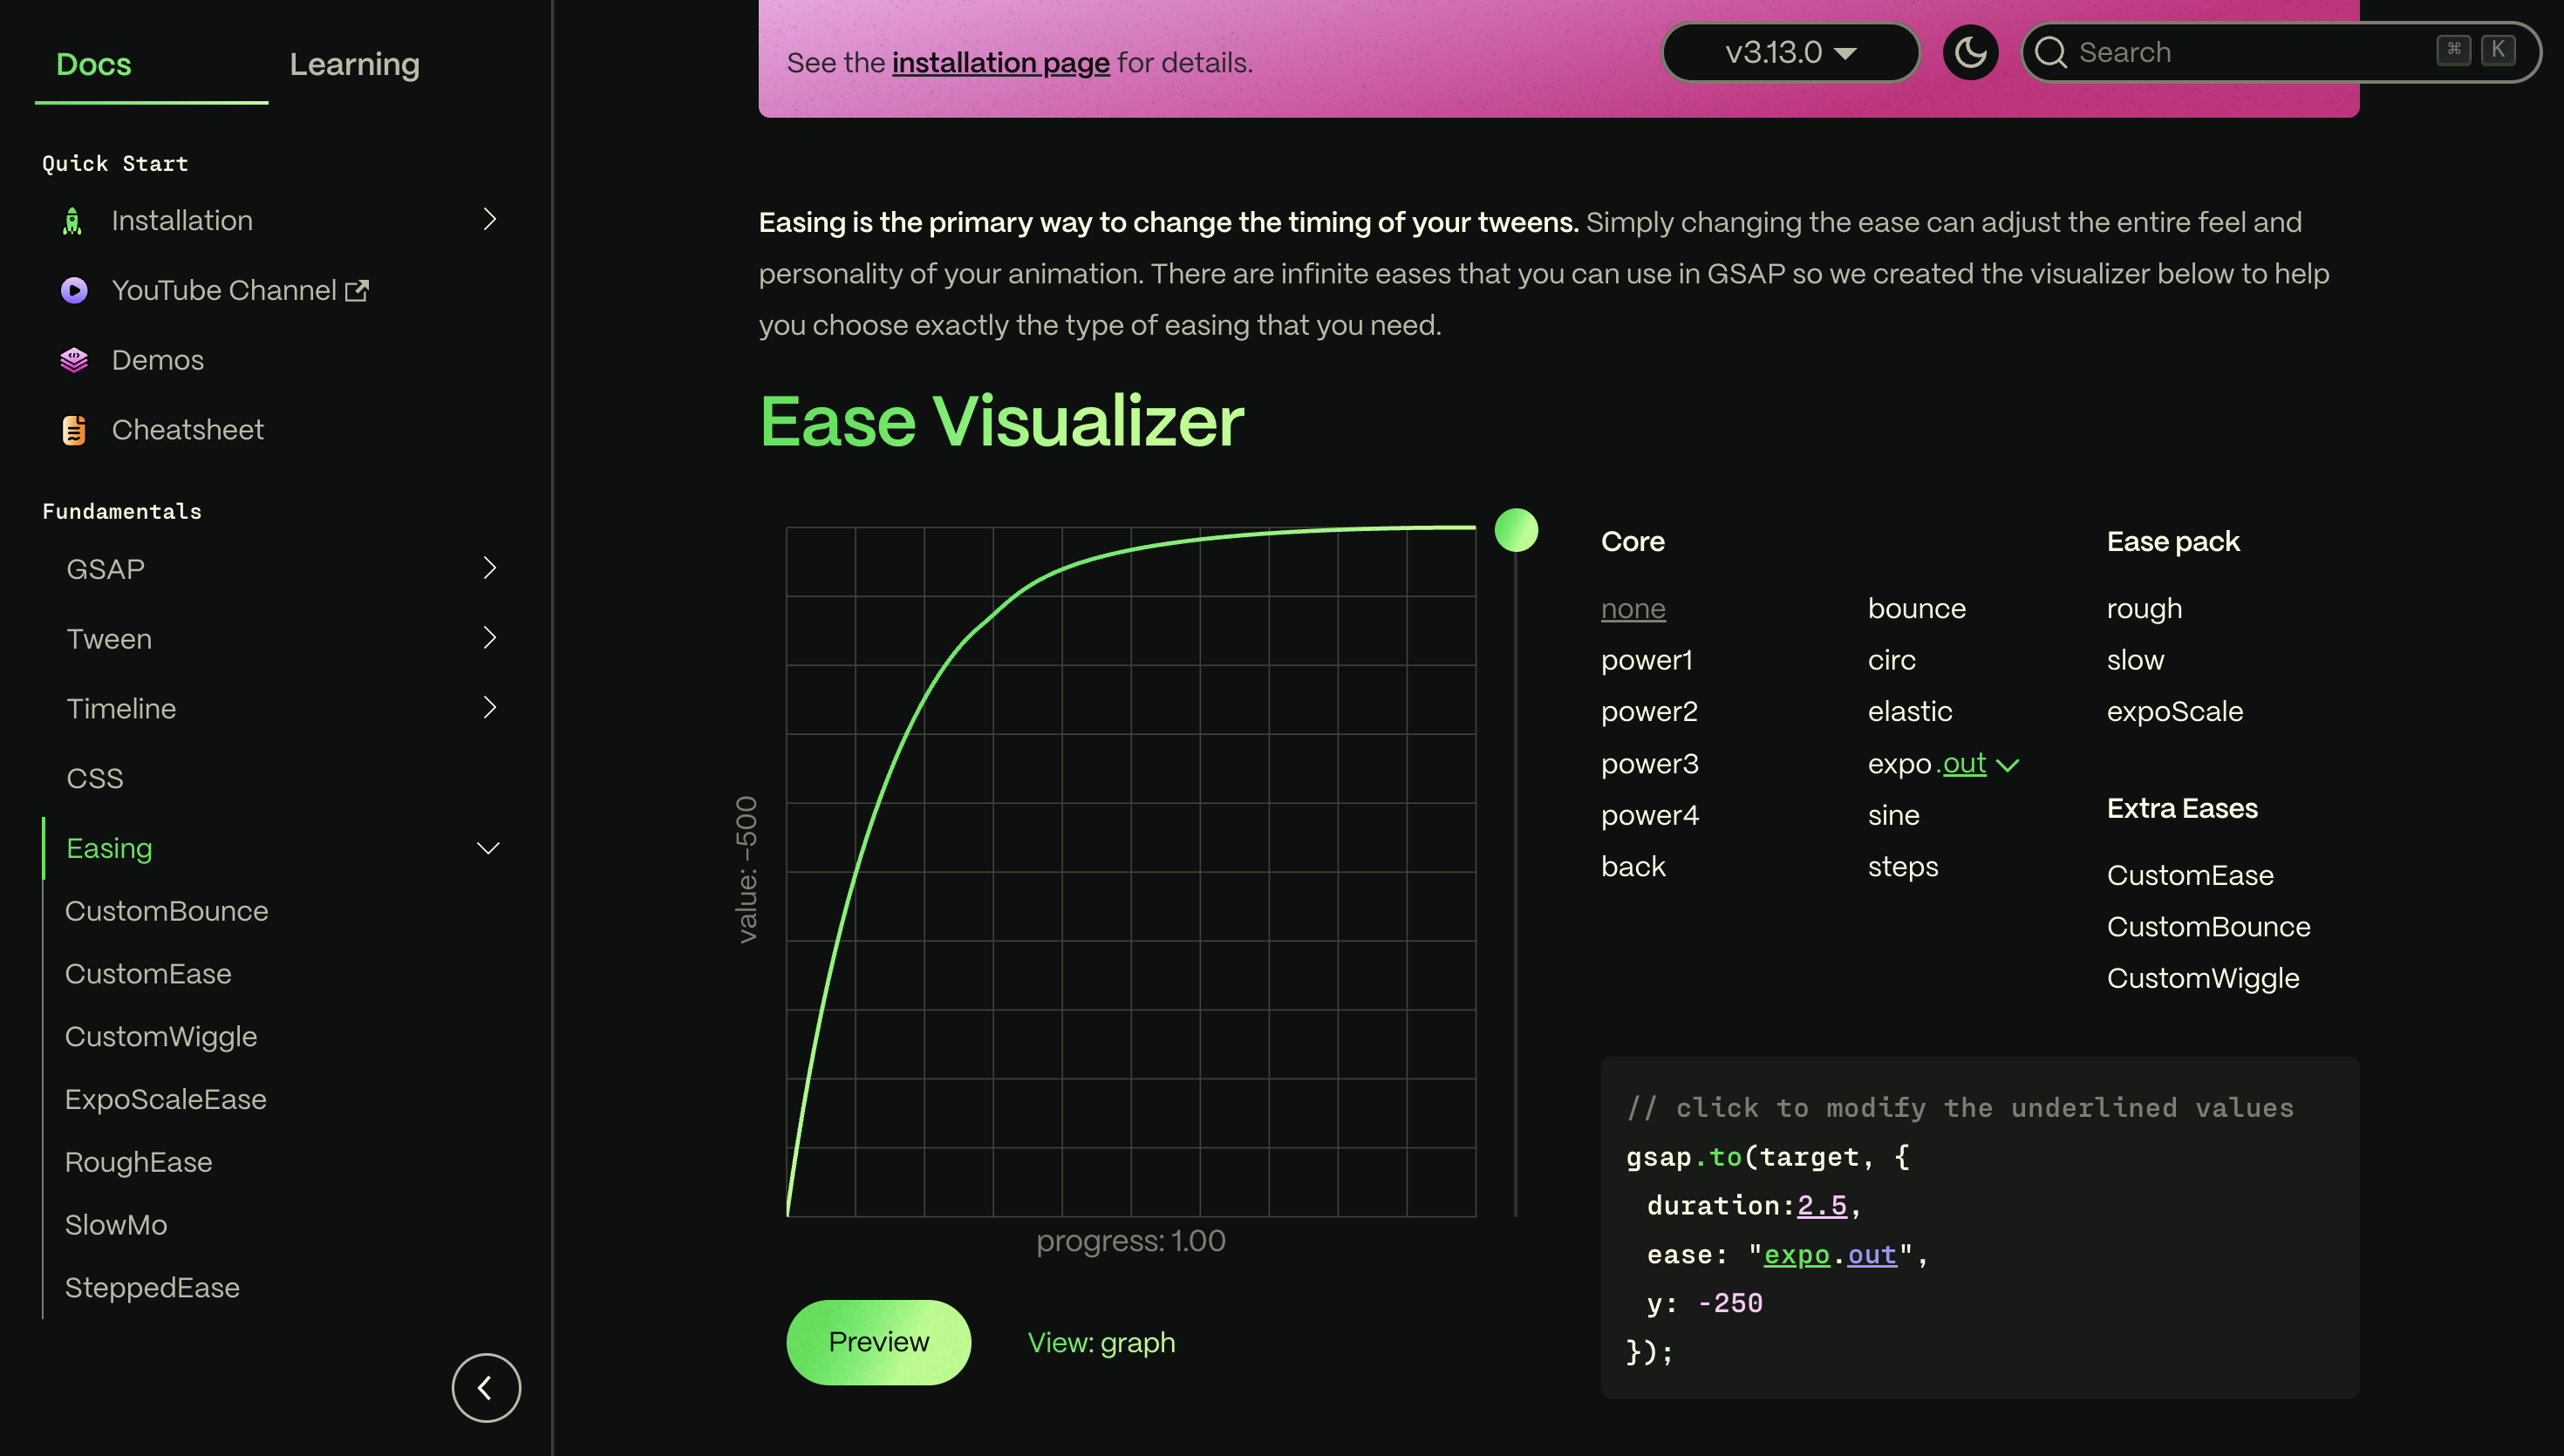Open CustomEase in the sidebar

[x=148, y=974]
